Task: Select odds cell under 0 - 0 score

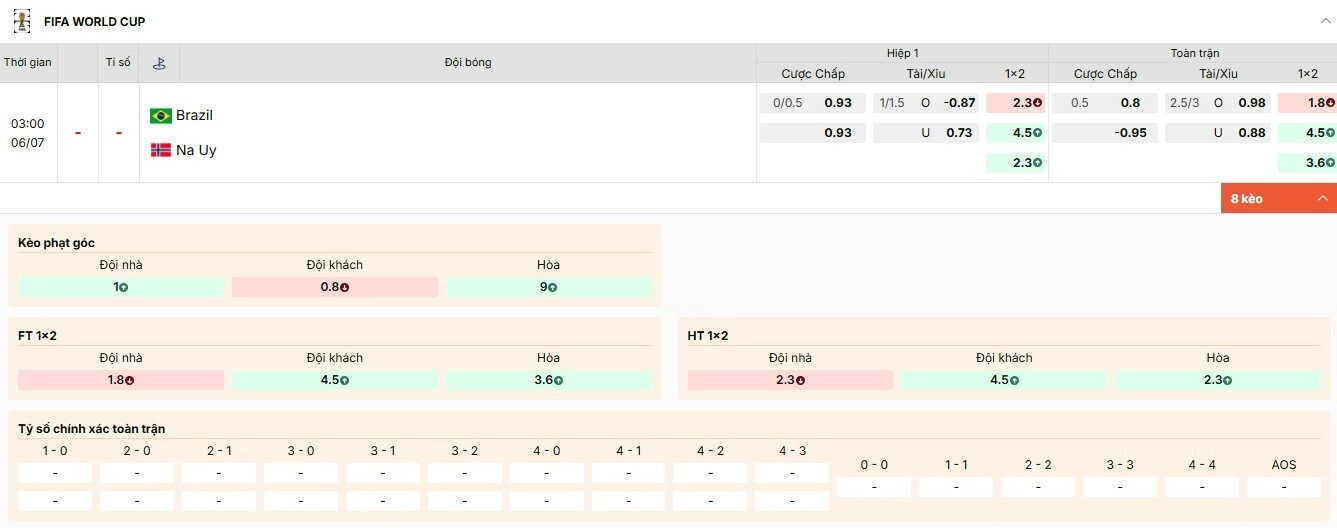Action: point(874,487)
